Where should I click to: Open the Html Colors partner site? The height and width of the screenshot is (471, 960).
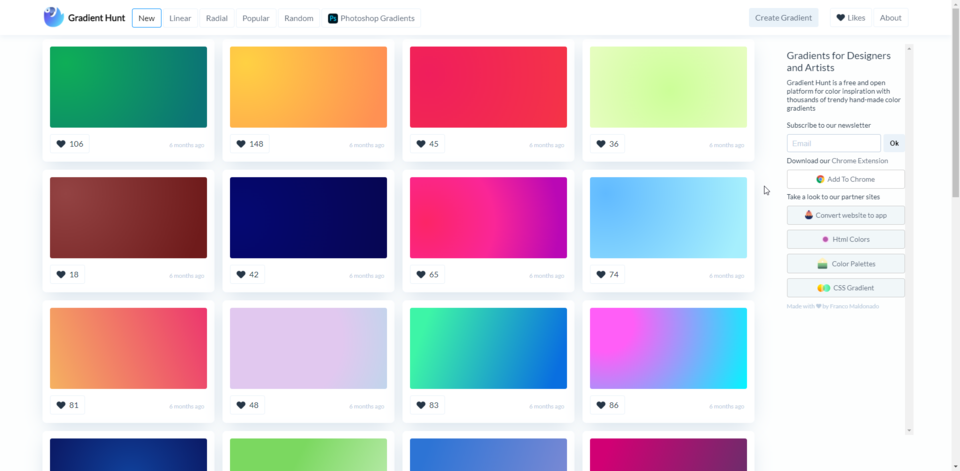click(846, 239)
